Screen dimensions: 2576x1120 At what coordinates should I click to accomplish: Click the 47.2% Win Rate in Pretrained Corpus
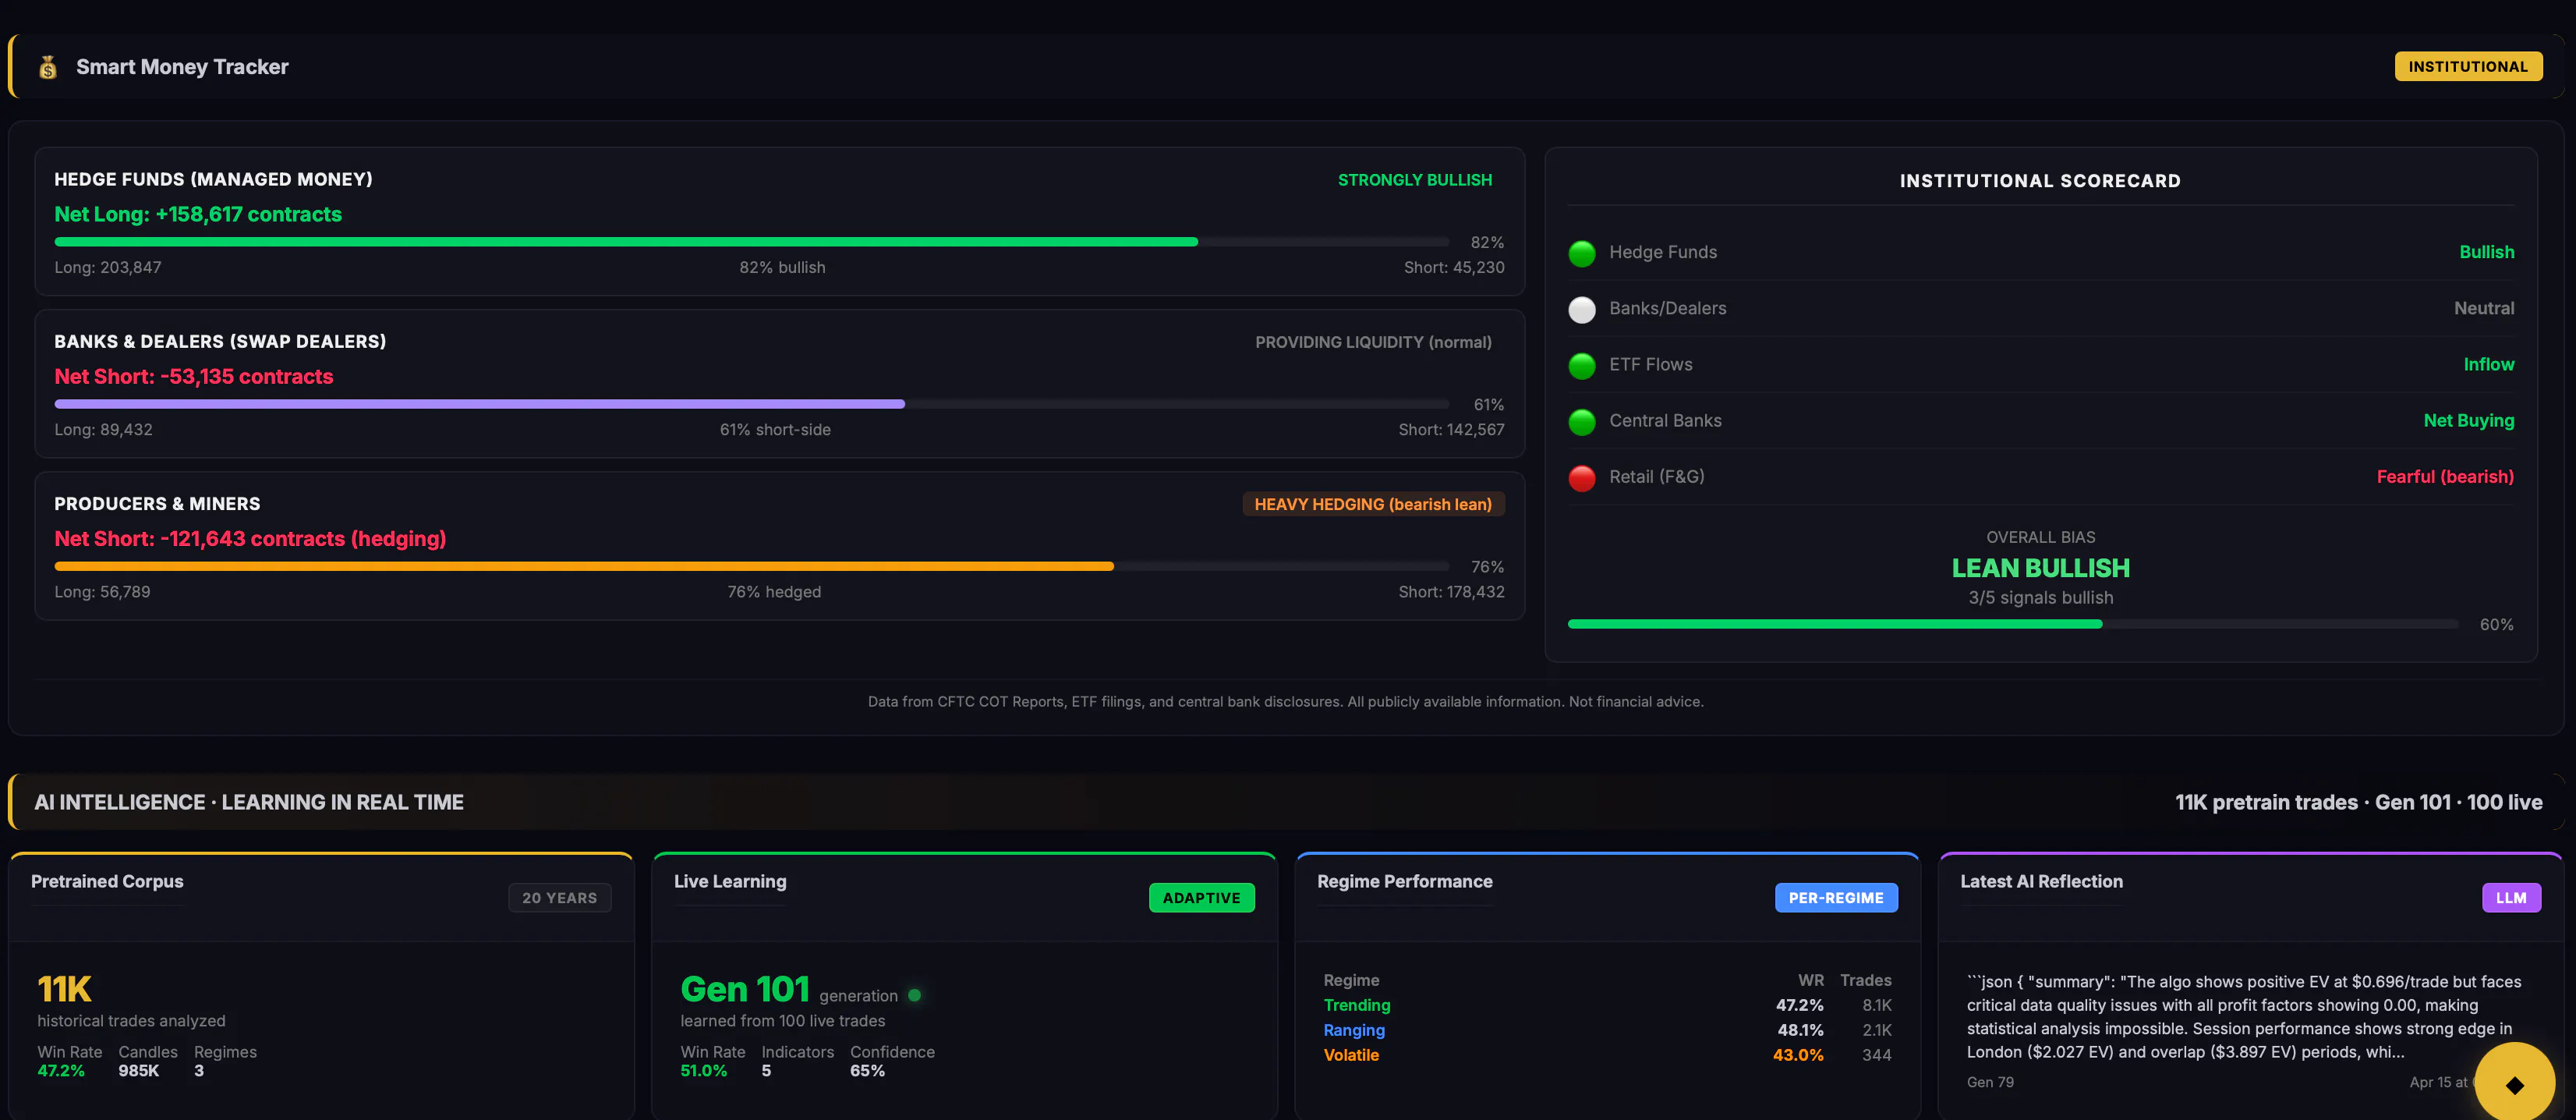coord(61,1070)
